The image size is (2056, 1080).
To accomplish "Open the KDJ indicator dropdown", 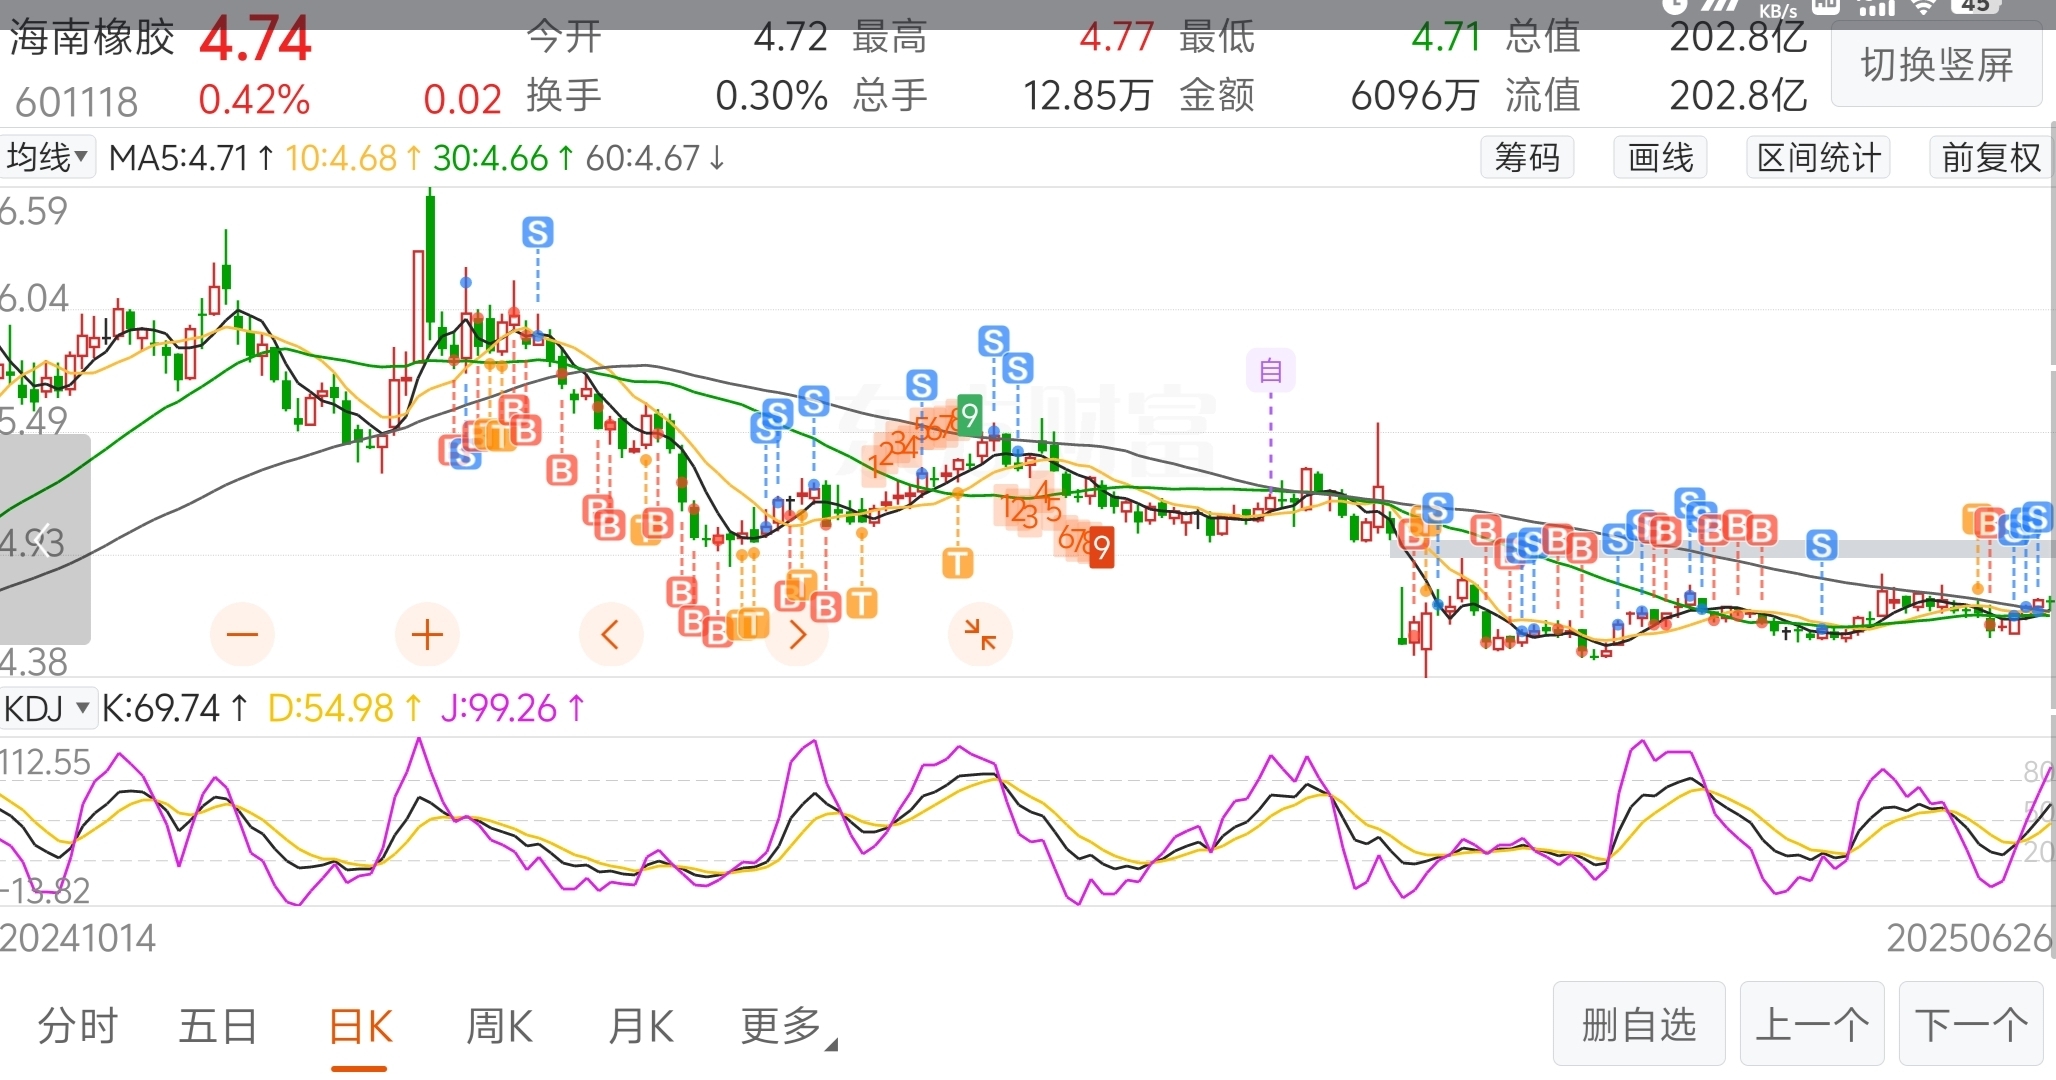I will coord(47,708).
